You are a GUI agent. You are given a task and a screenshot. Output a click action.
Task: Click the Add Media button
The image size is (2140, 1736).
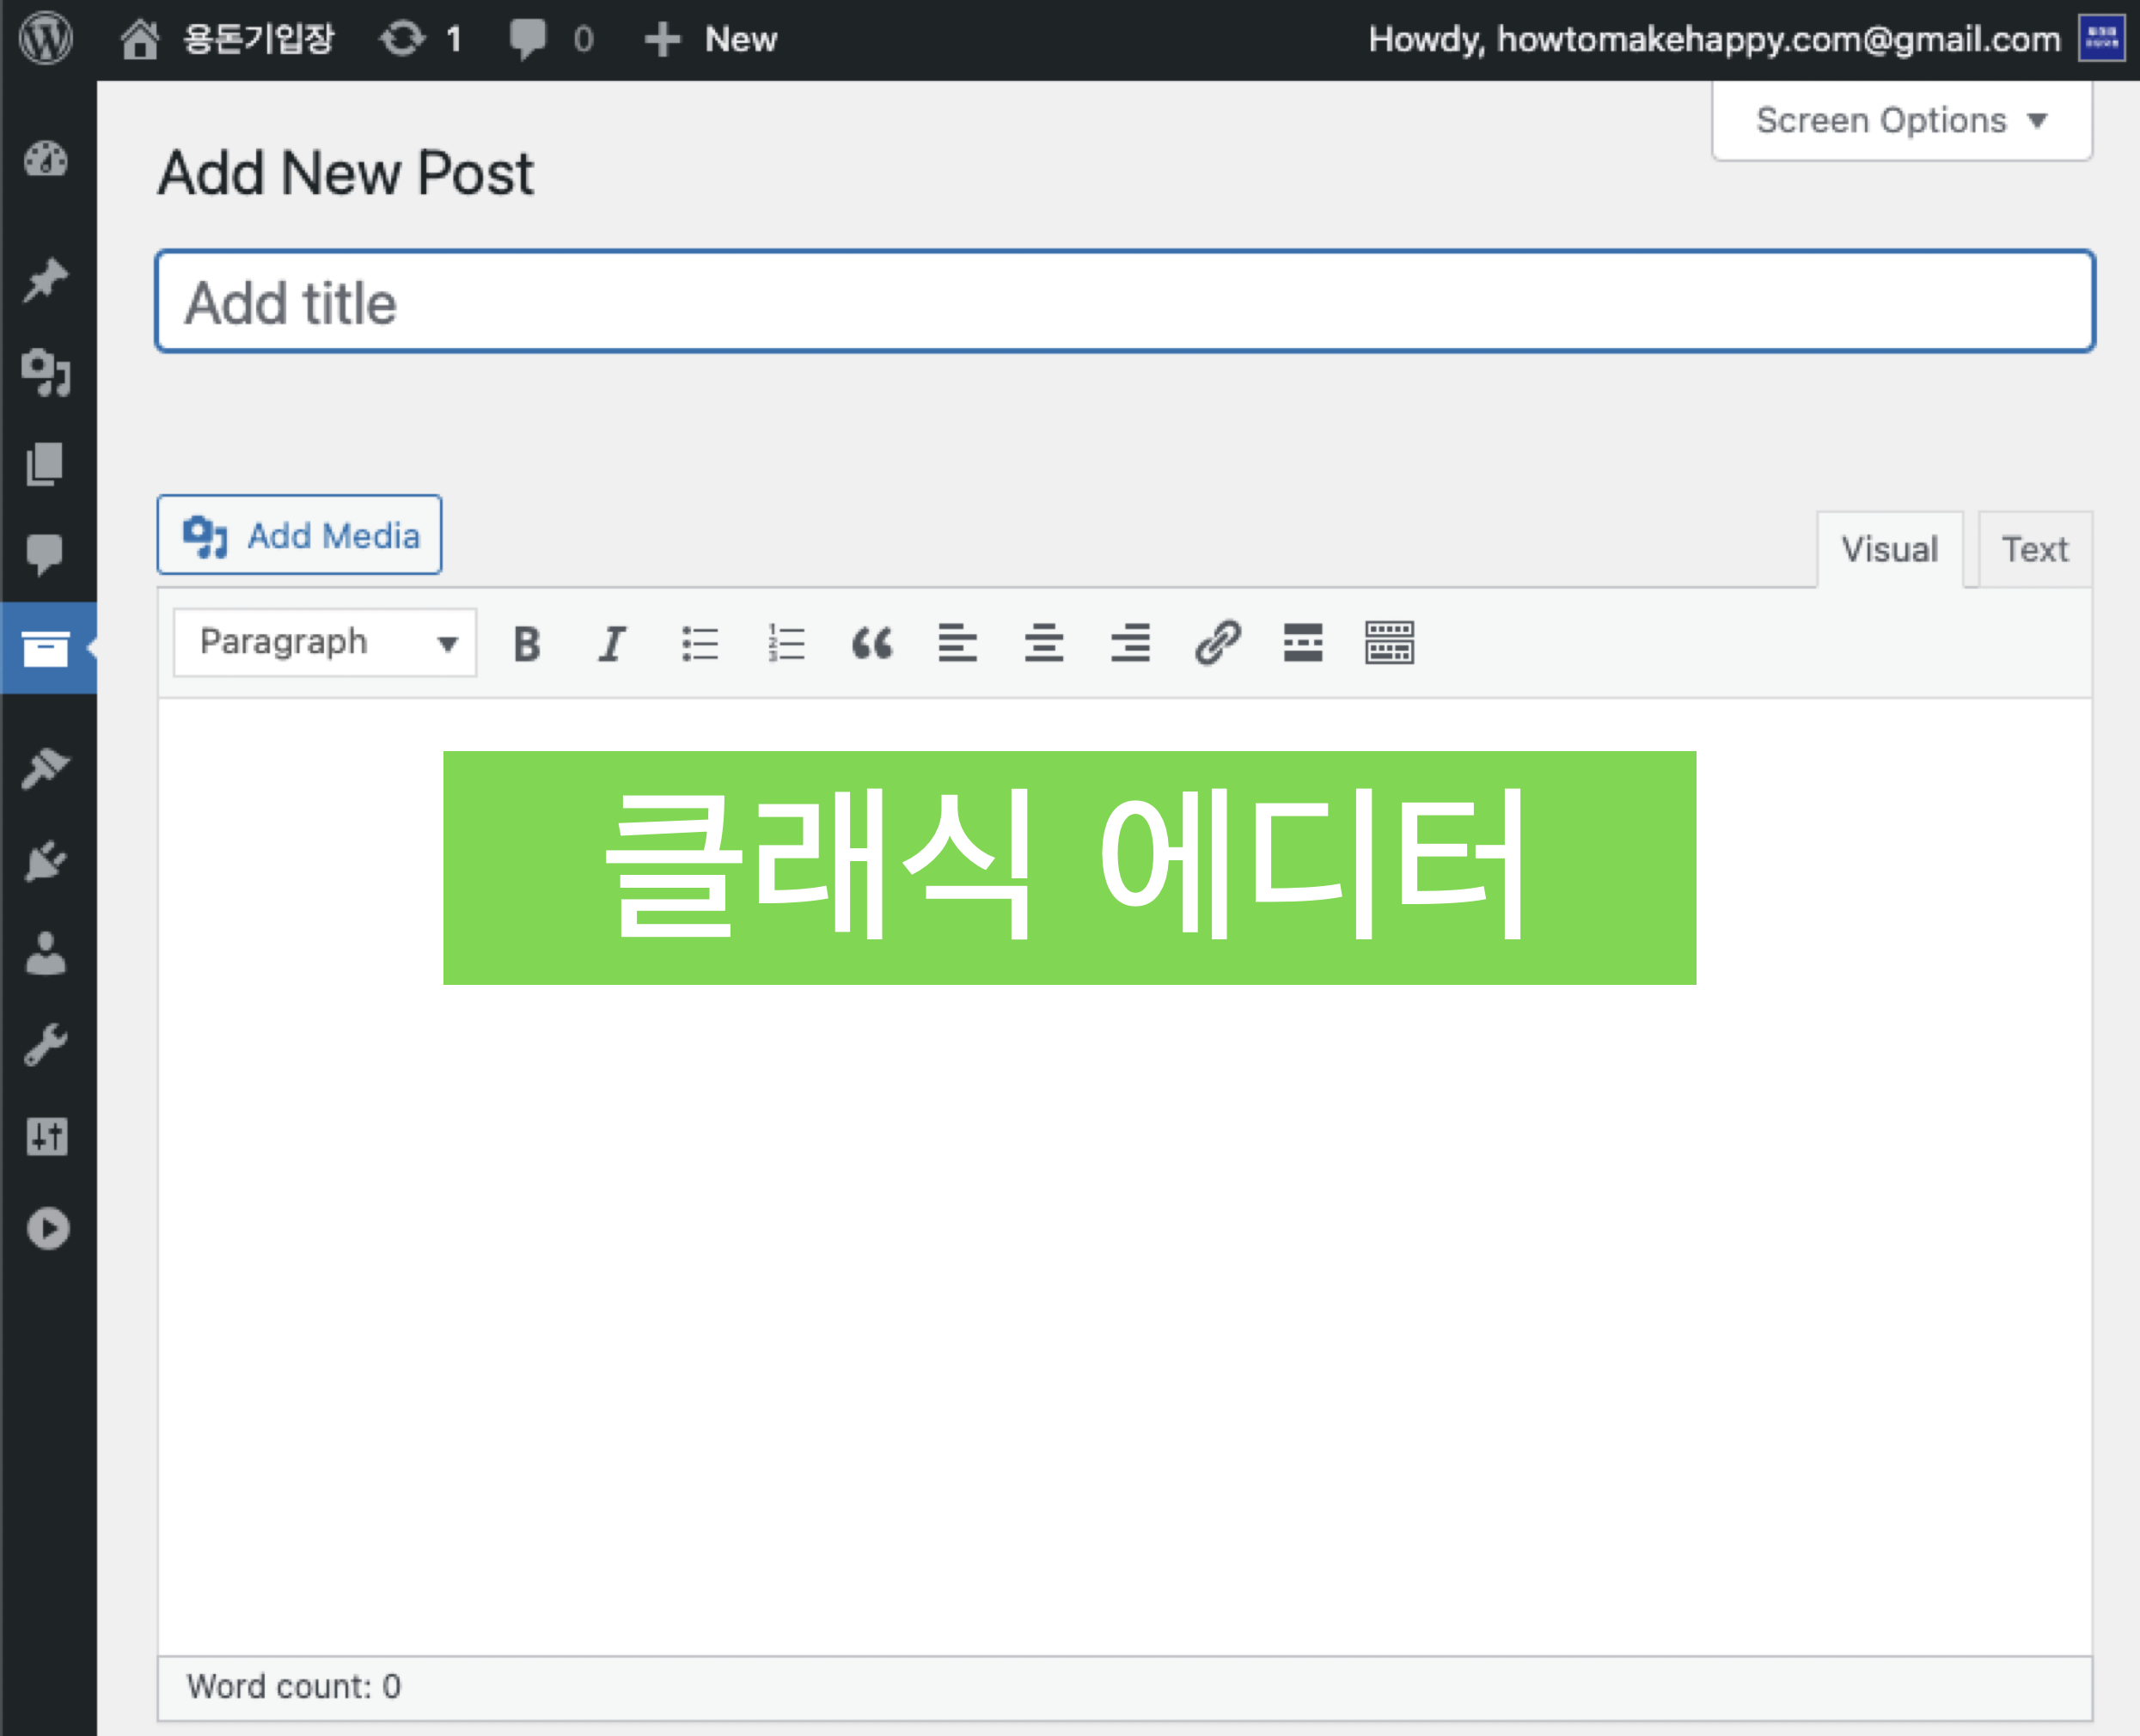pos(300,536)
